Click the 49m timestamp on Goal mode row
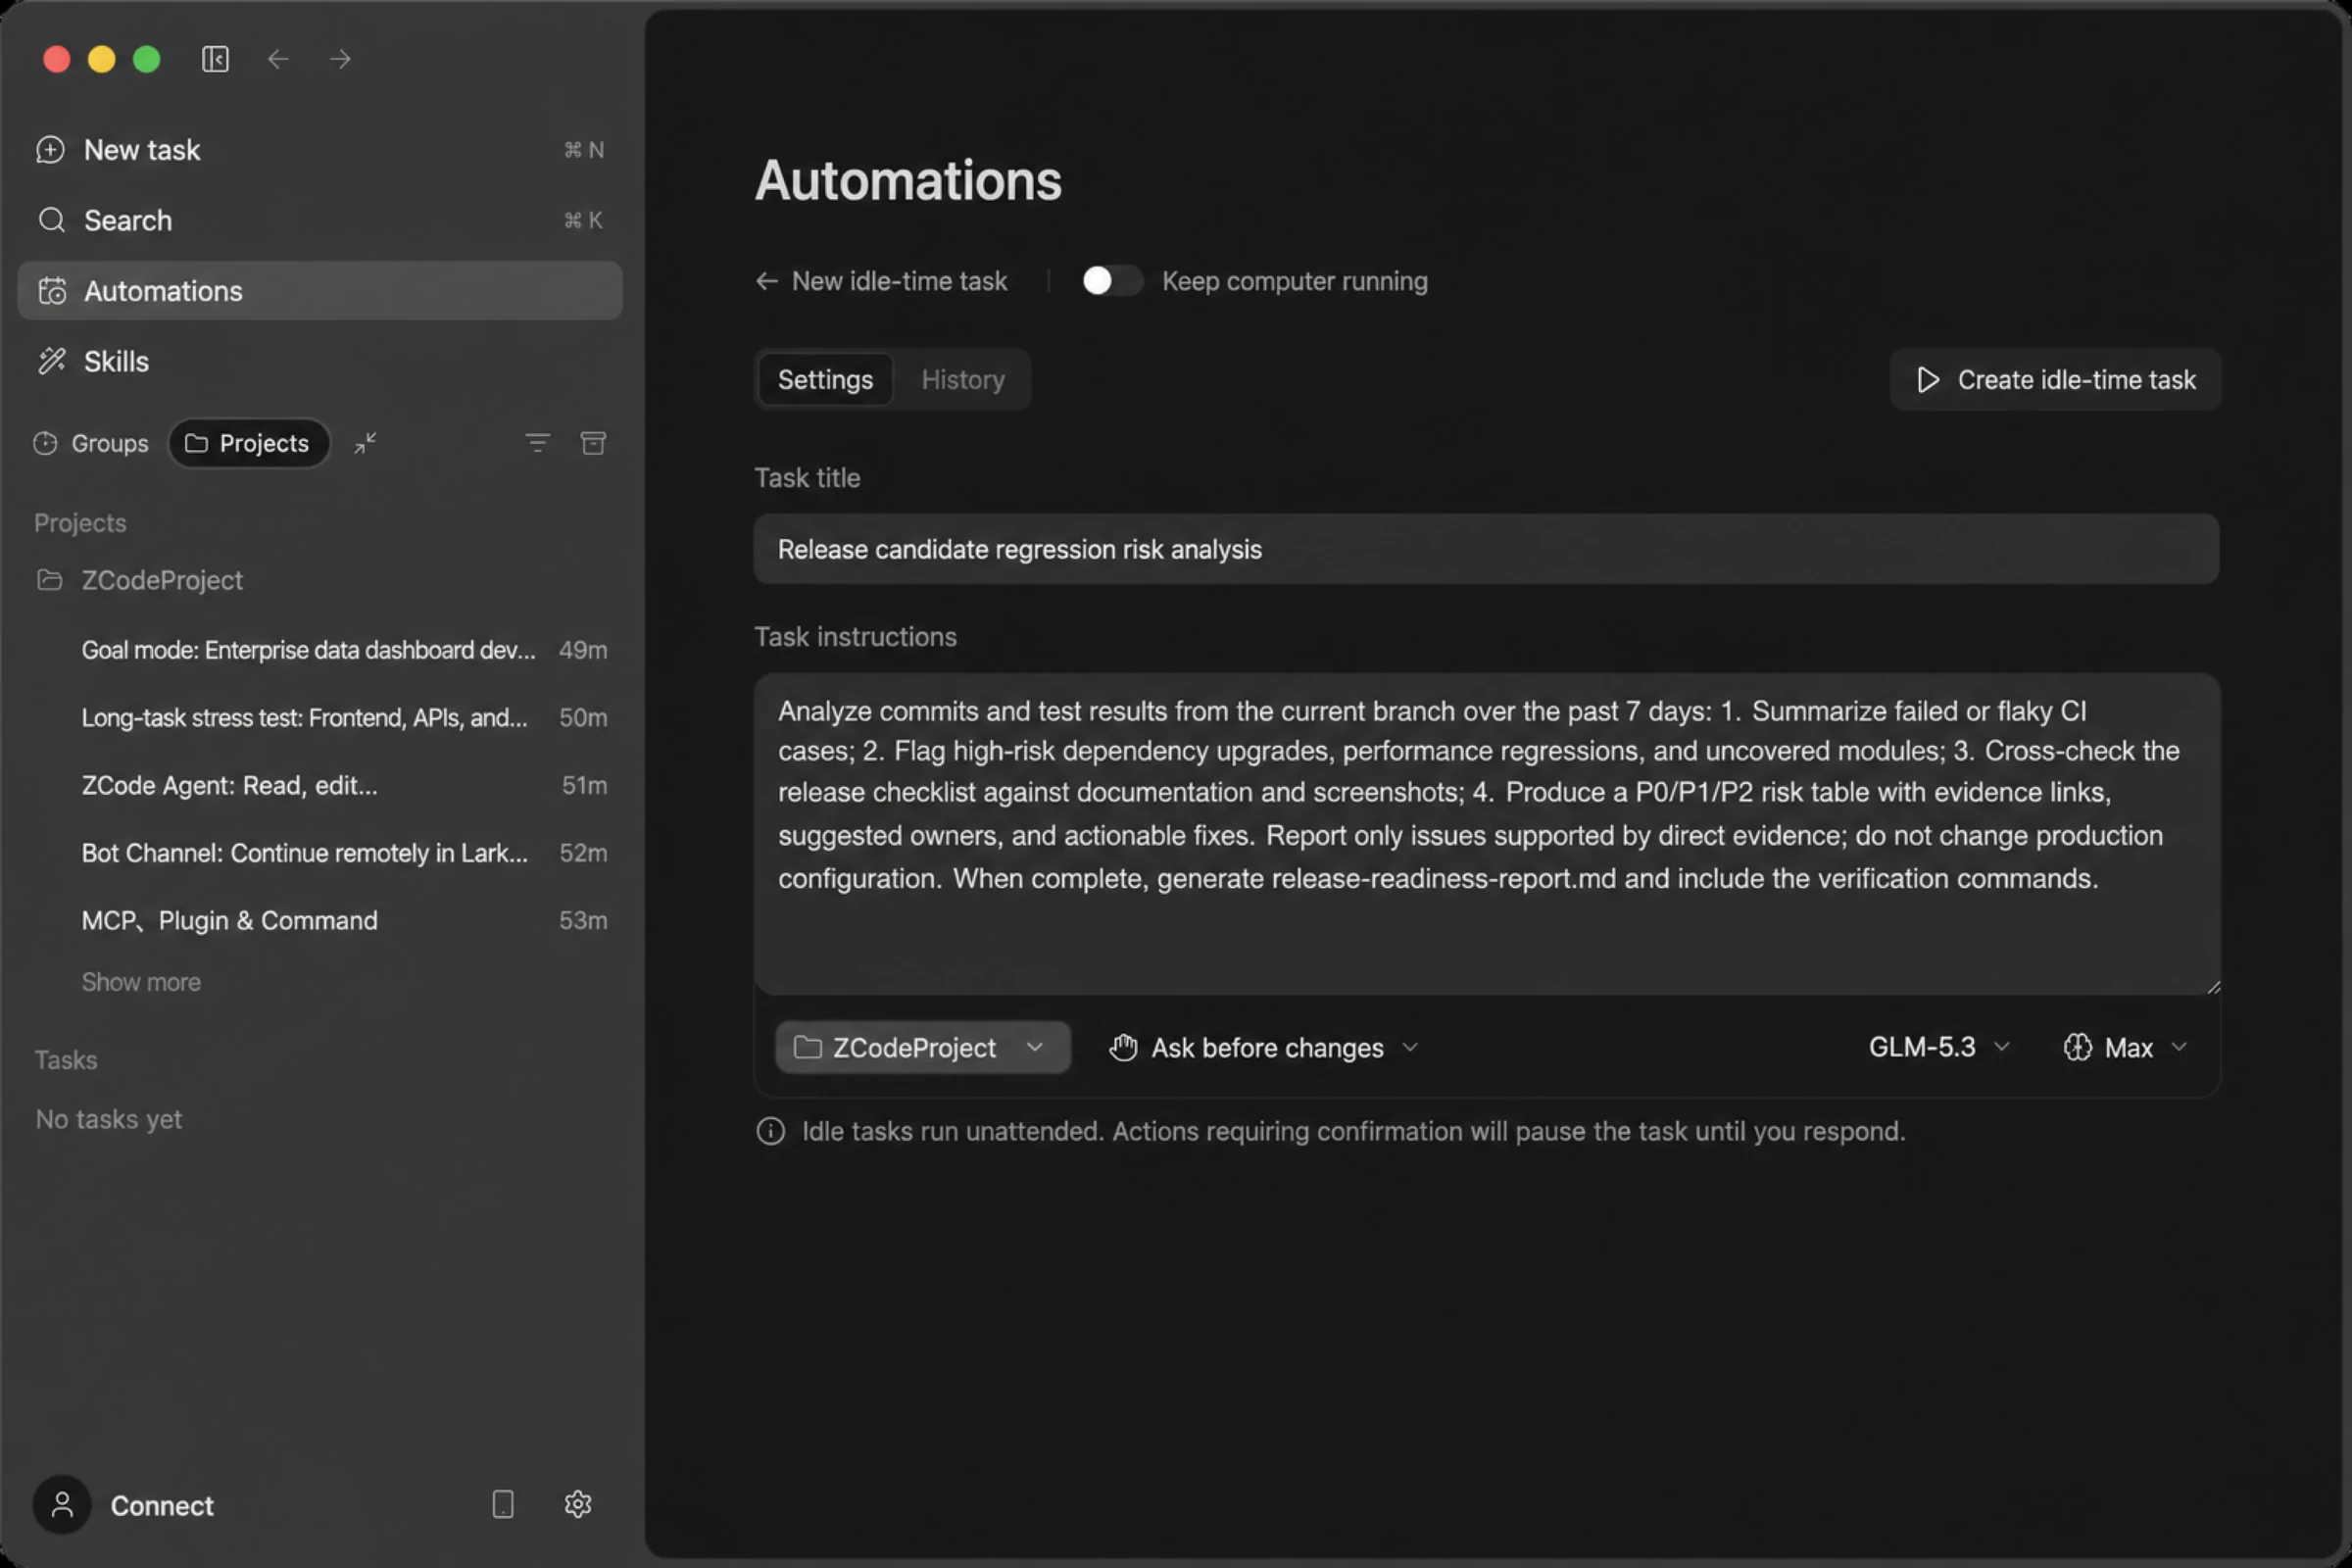 click(583, 650)
